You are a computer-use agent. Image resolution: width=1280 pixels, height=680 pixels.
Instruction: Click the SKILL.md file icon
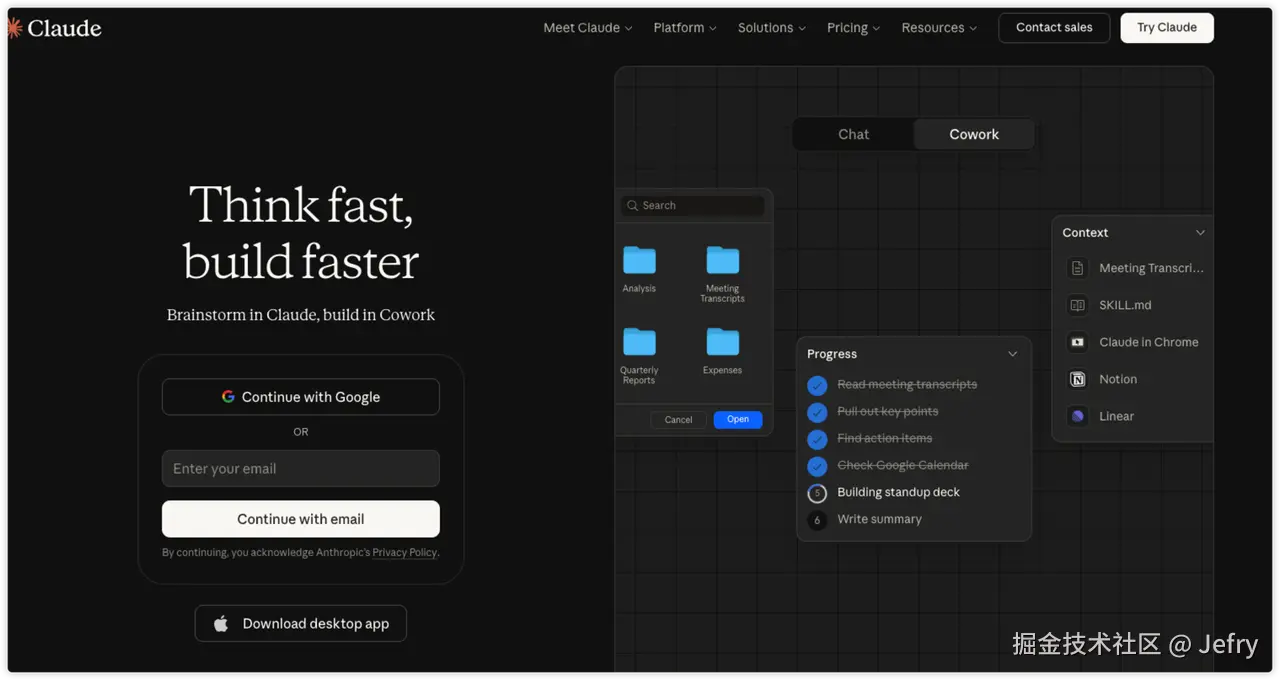1077,305
